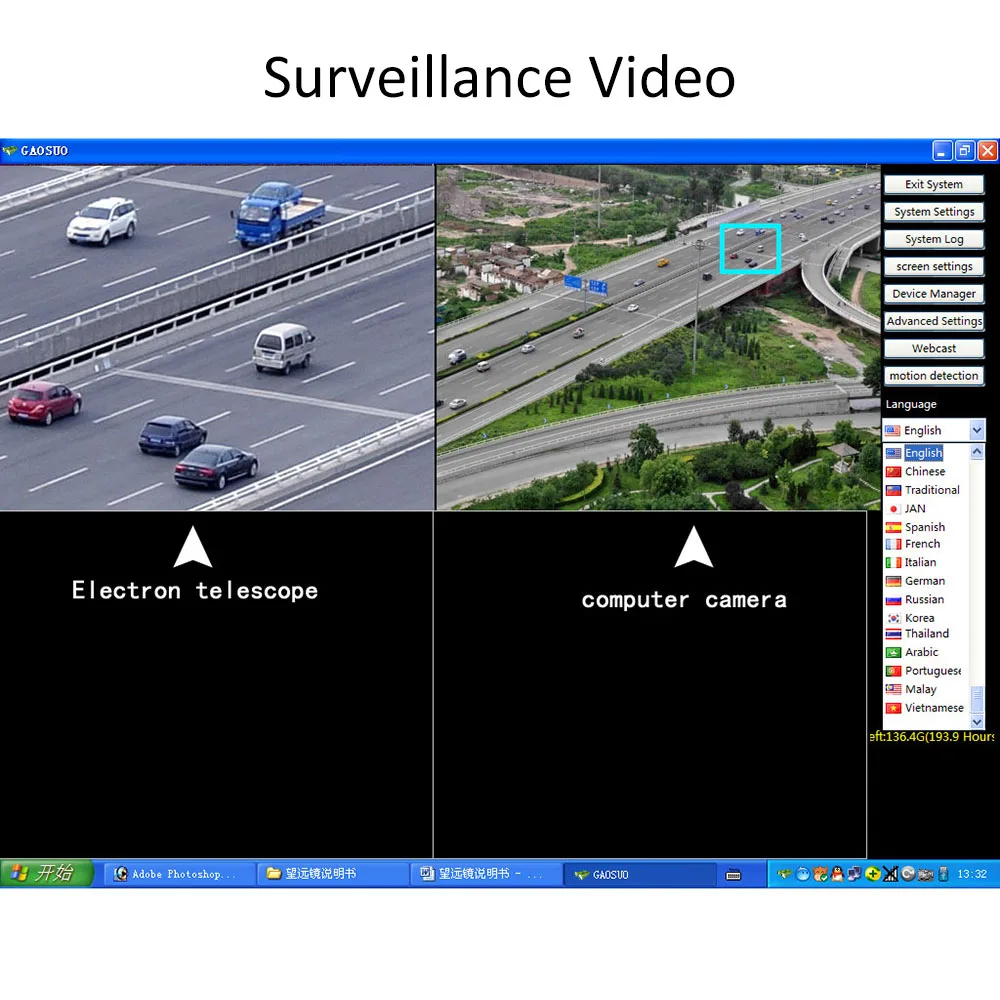Click the USB safely remove tray icon
The height and width of the screenshot is (1000, 1000).
944,874
